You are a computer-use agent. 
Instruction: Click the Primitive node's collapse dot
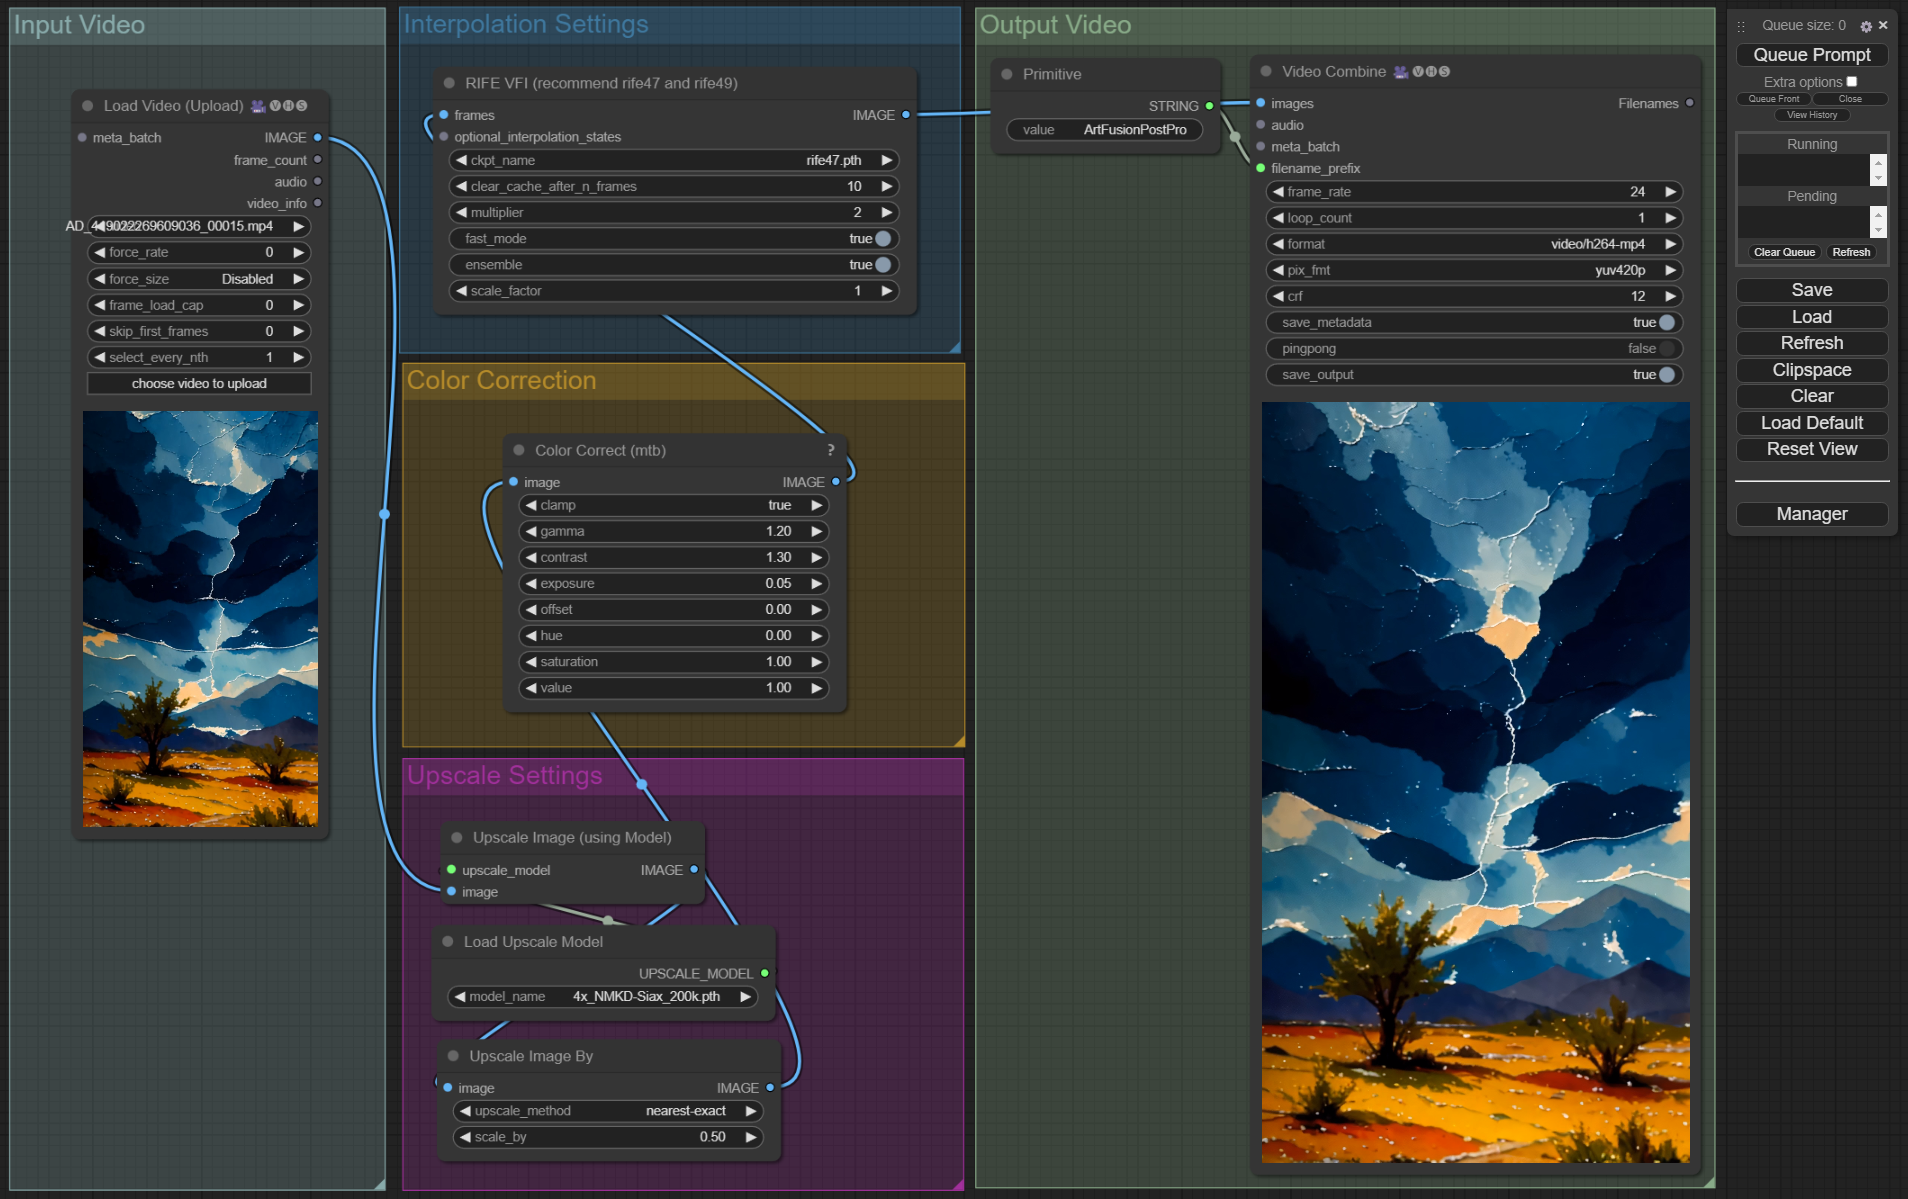[1007, 74]
